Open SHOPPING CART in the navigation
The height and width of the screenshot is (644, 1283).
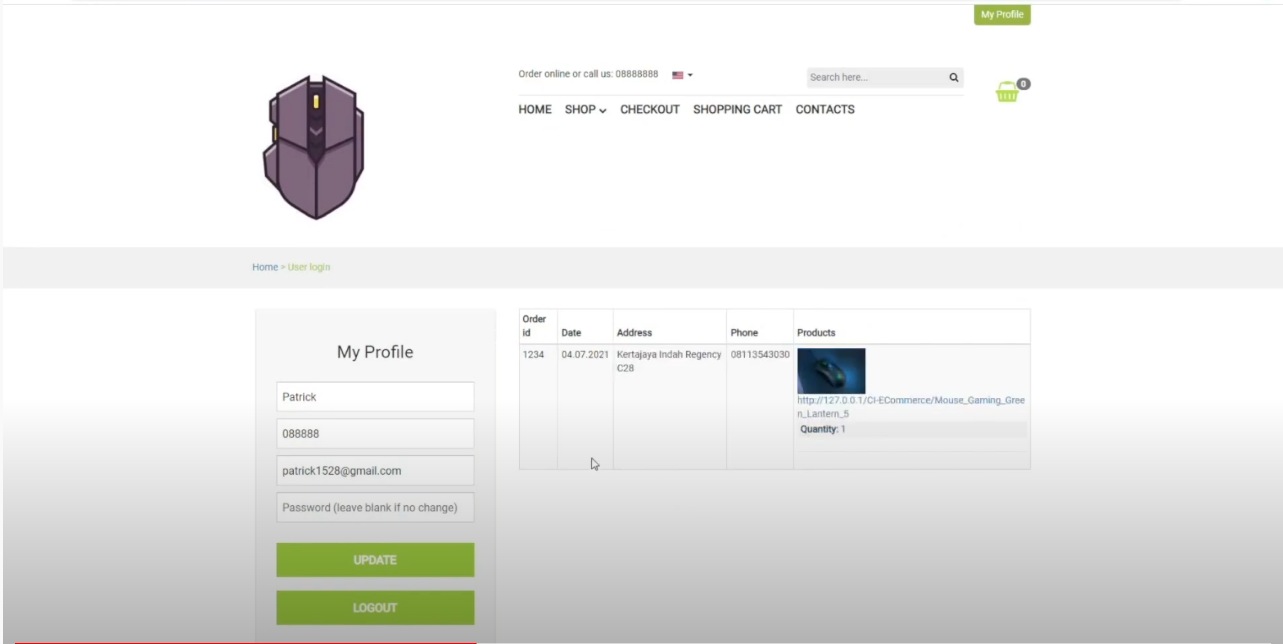coord(738,110)
